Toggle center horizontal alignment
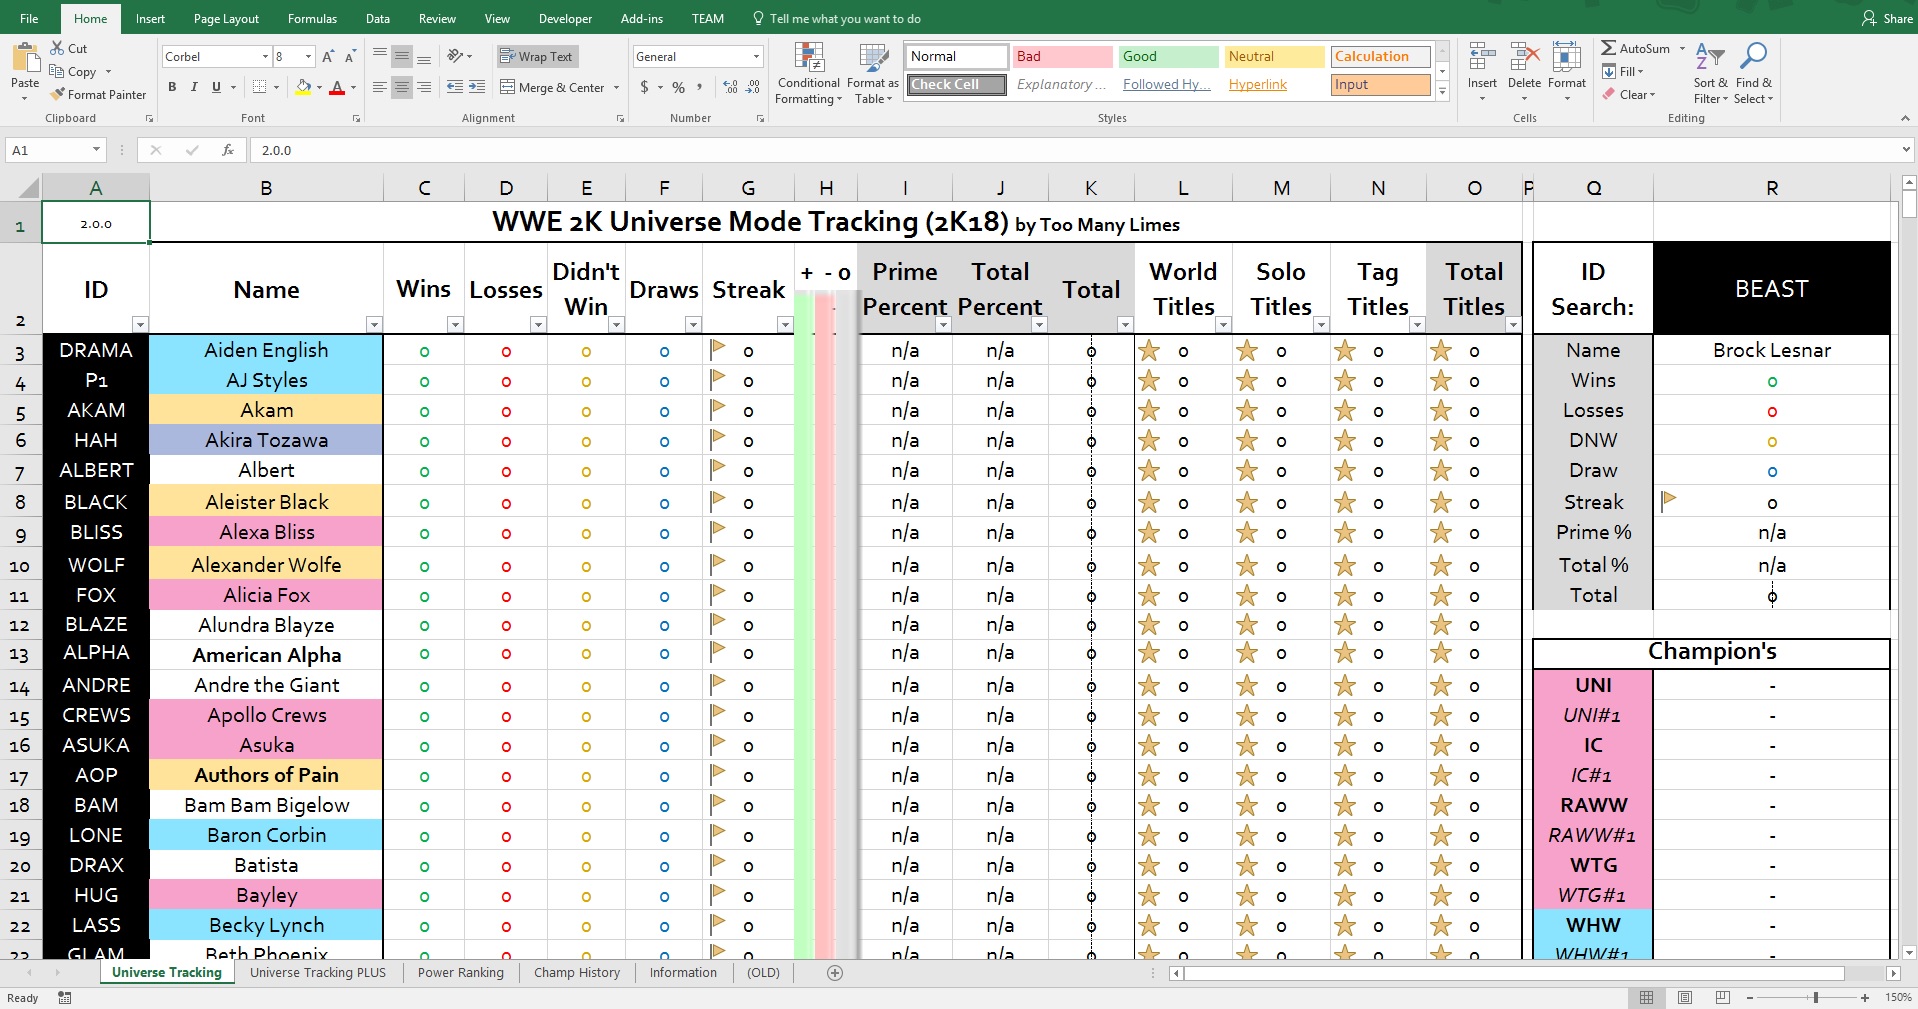1918x1009 pixels. coord(402,87)
